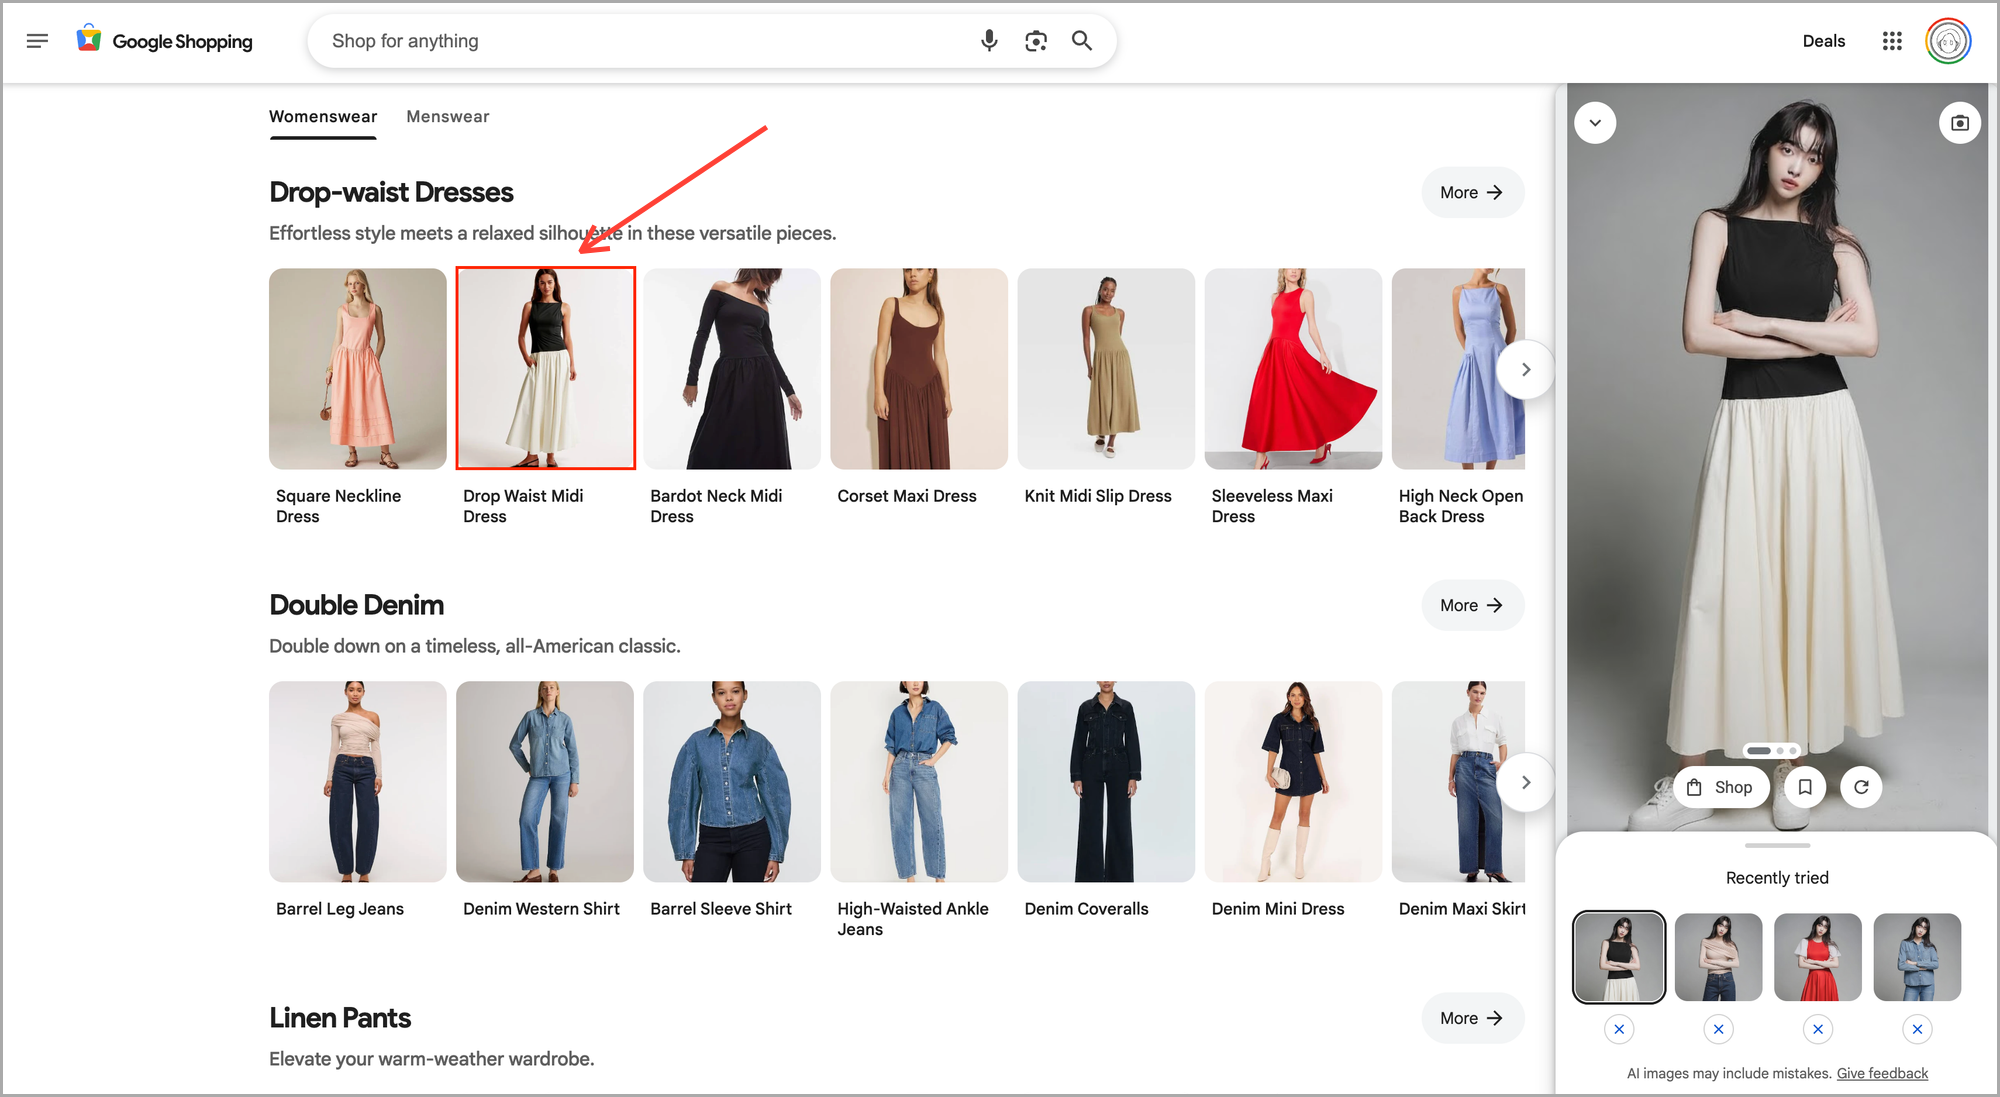
Task: Search by image with lens icon
Action: point(1036,41)
